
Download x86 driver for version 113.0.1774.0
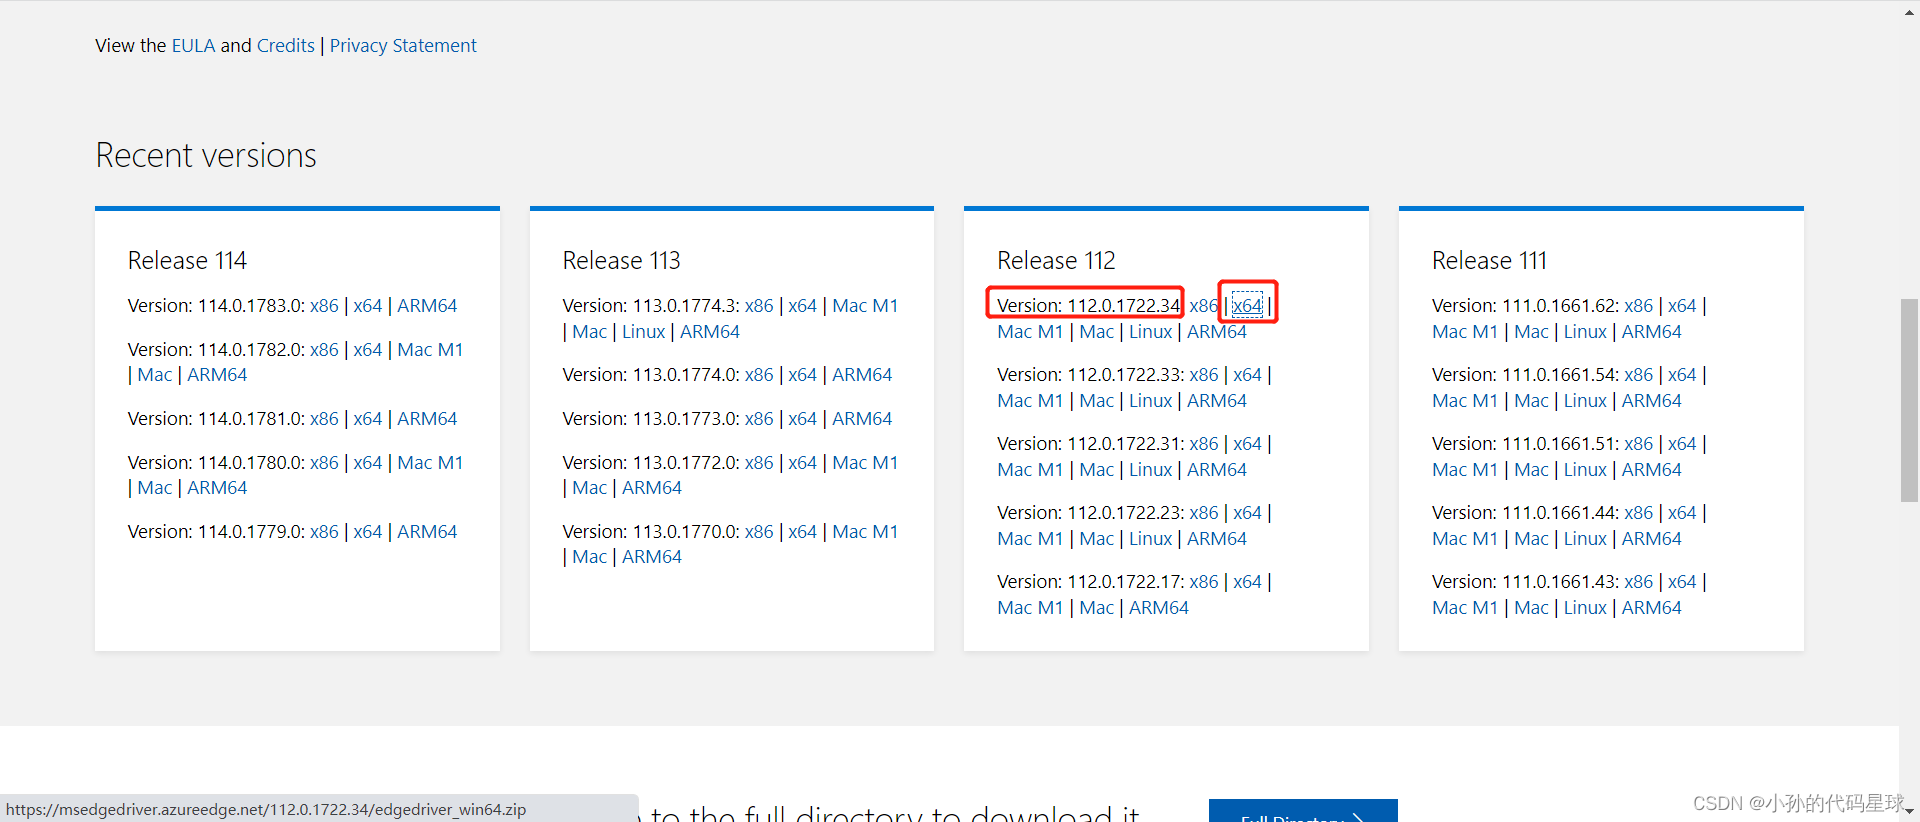tap(759, 375)
